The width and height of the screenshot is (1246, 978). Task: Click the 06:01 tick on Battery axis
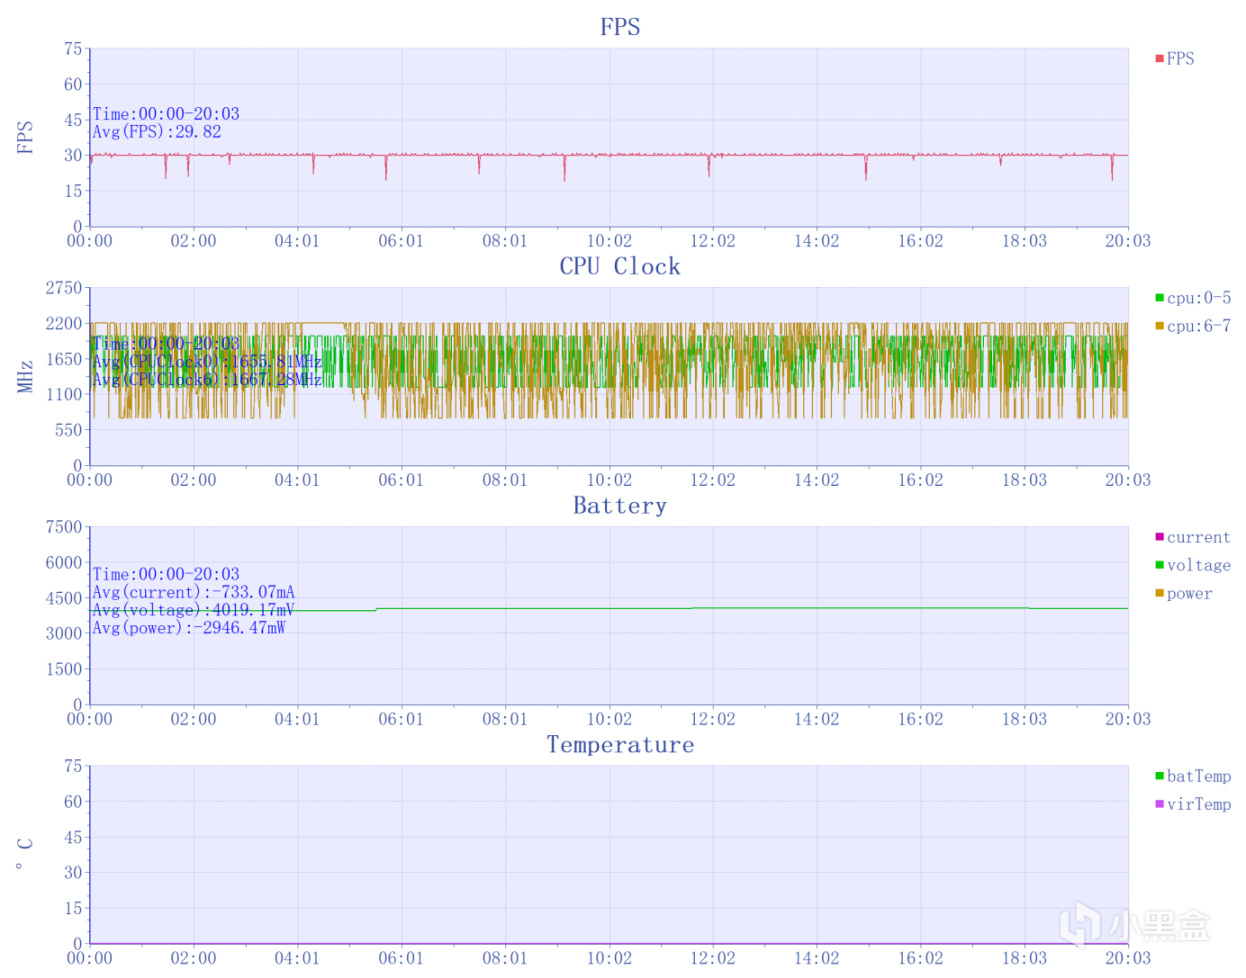pyautogui.click(x=401, y=719)
